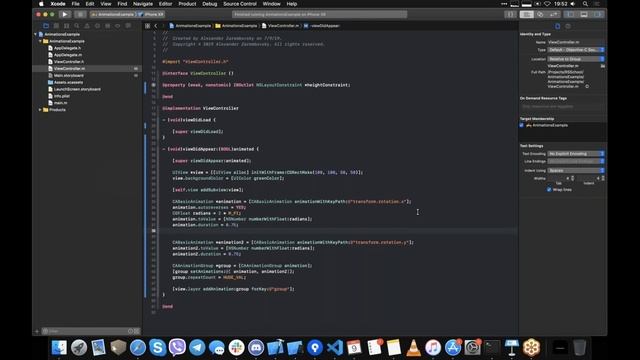Open the Edit menu

click(90, 4)
